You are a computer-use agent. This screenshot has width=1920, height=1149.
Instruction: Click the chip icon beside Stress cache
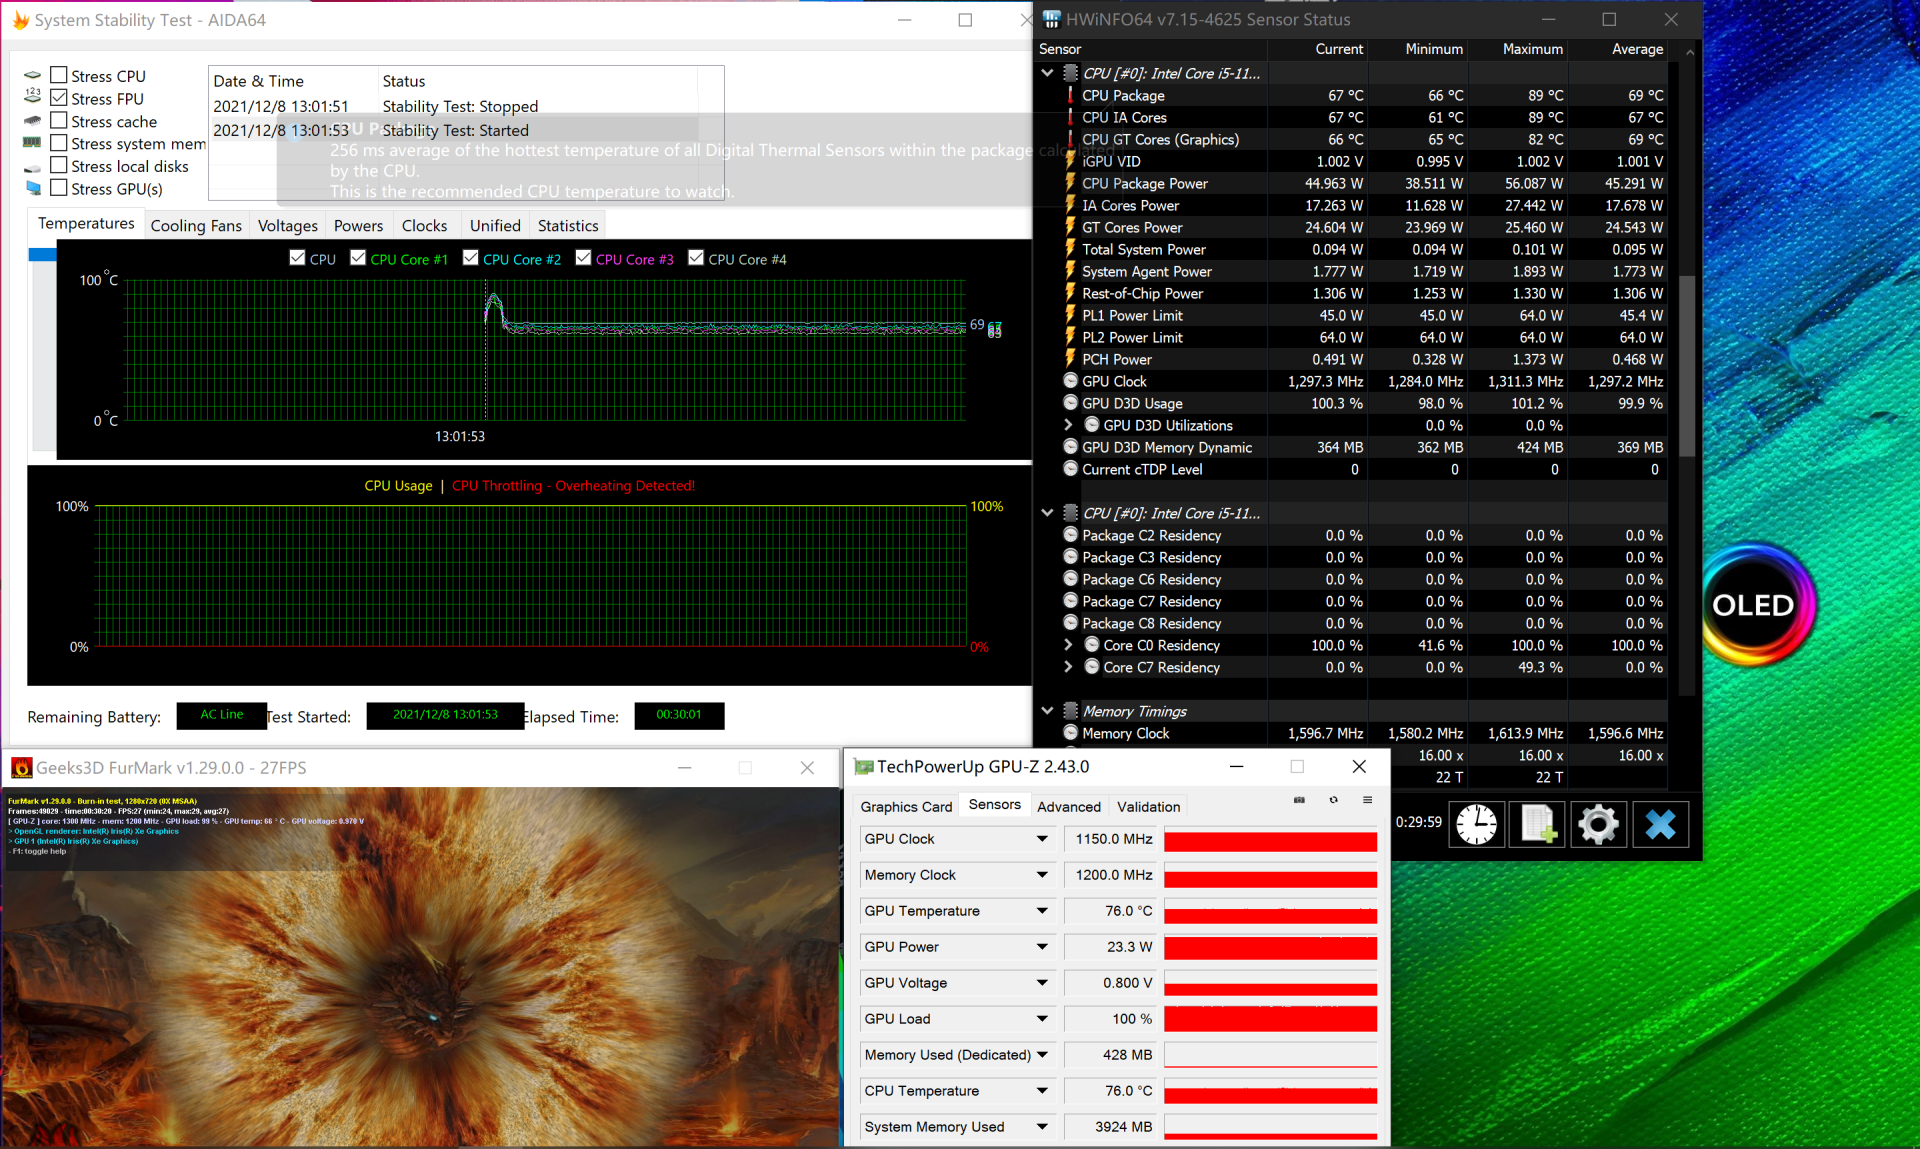[x=33, y=120]
